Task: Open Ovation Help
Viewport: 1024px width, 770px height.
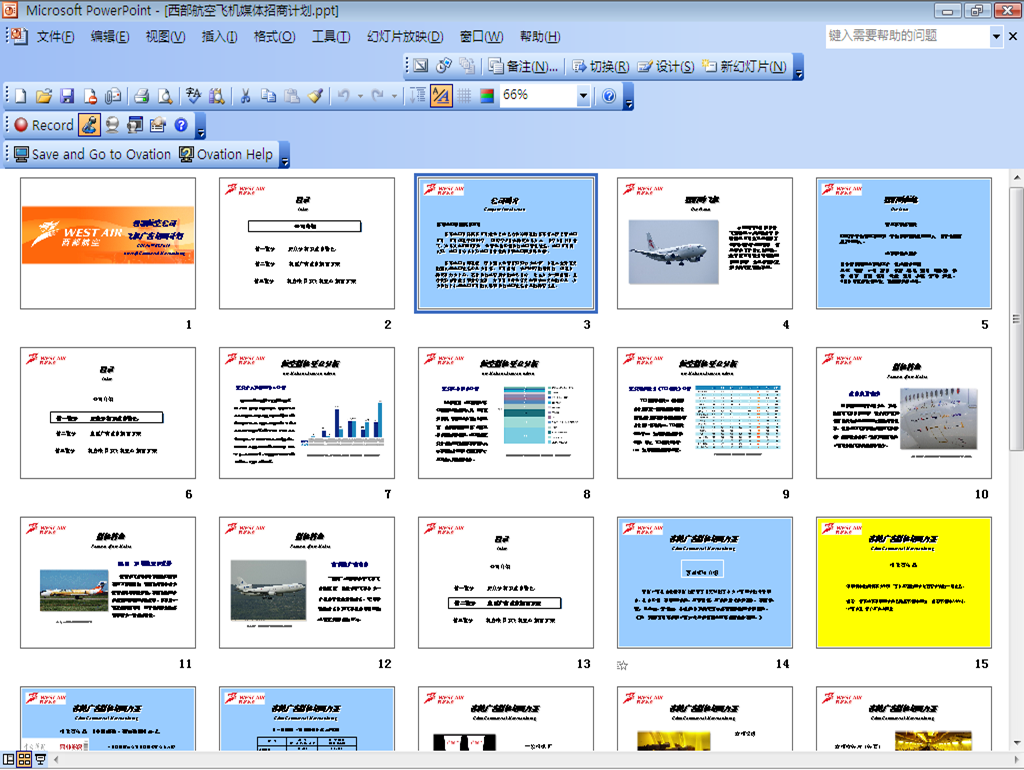Action: pyautogui.click(x=226, y=154)
